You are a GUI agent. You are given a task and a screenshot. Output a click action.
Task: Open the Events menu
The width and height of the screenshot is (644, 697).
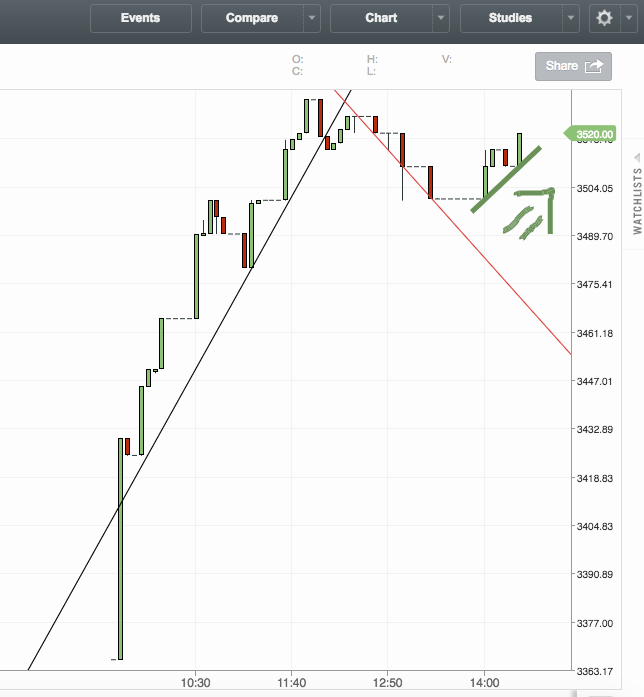140,18
